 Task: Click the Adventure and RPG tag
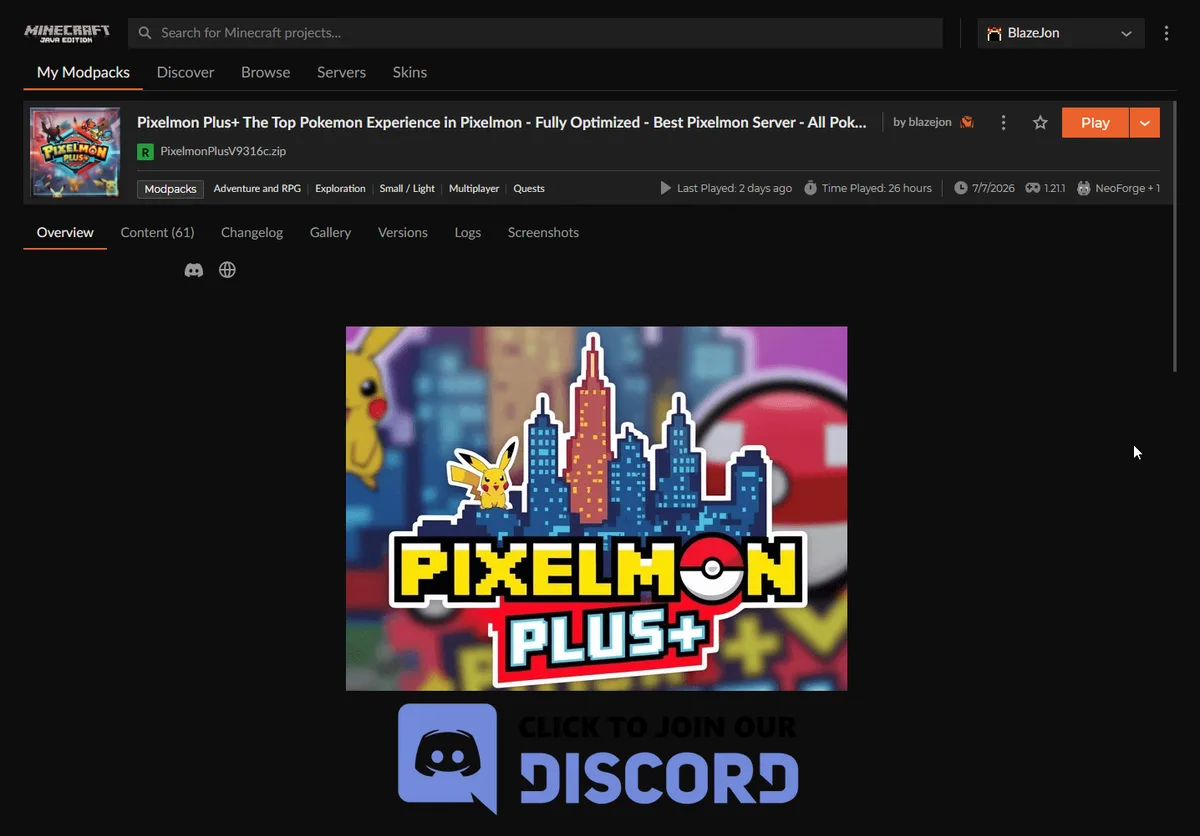(x=257, y=188)
